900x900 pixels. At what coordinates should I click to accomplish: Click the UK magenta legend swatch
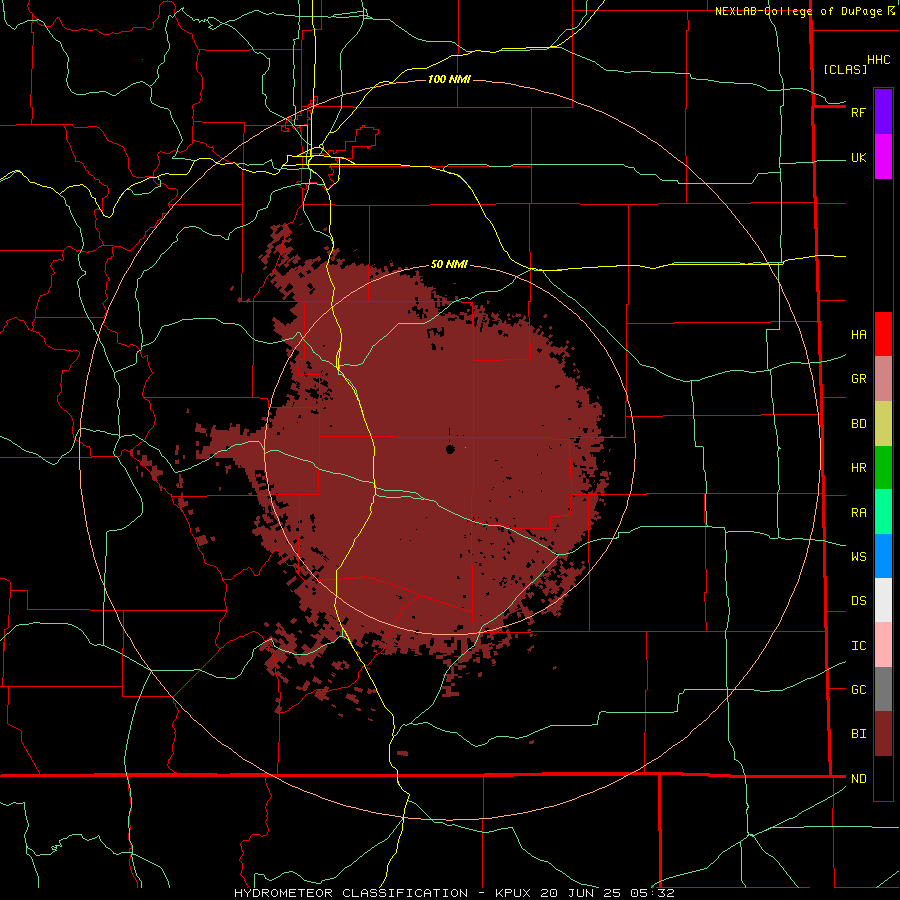point(883,157)
